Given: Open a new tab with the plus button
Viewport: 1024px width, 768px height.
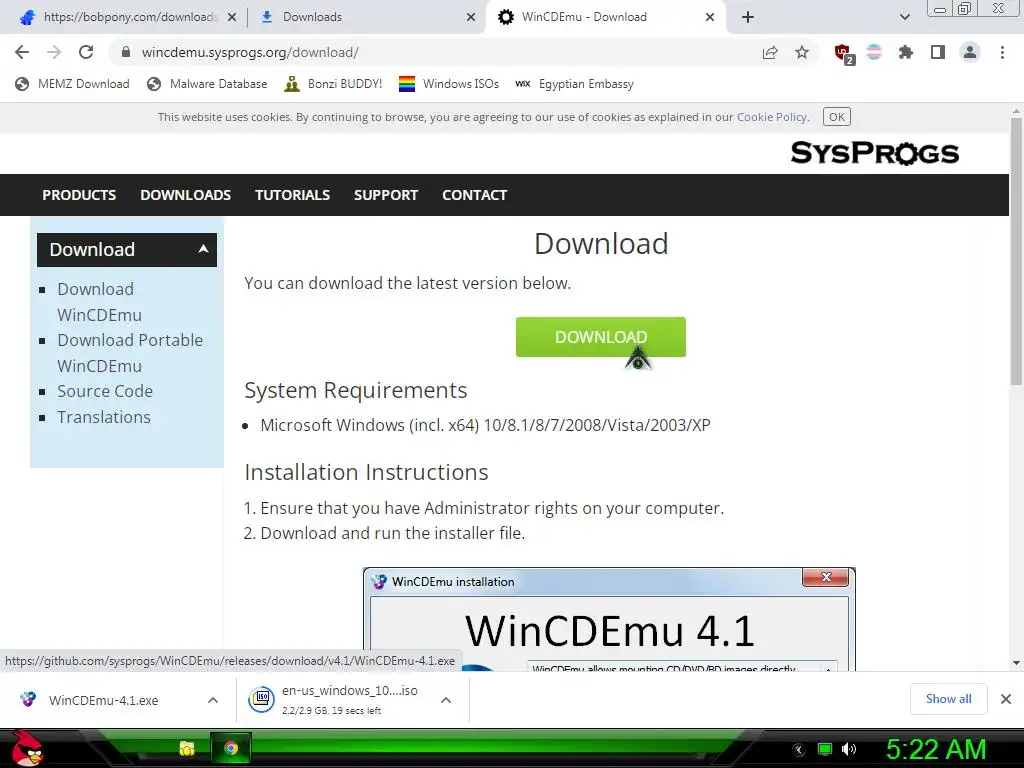Looking at the screenshot, I should (748, 17).
